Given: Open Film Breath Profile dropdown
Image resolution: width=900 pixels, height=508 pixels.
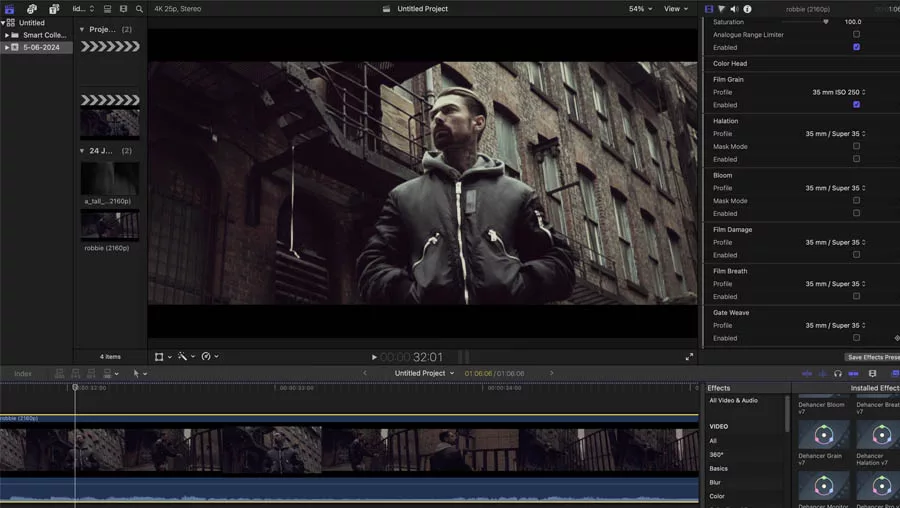Looking at the screenshot, I should click(x=835, y=284).
